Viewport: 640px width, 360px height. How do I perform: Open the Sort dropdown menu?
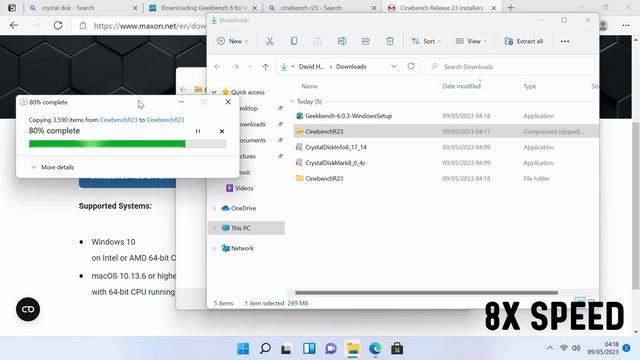pos(427,41)
